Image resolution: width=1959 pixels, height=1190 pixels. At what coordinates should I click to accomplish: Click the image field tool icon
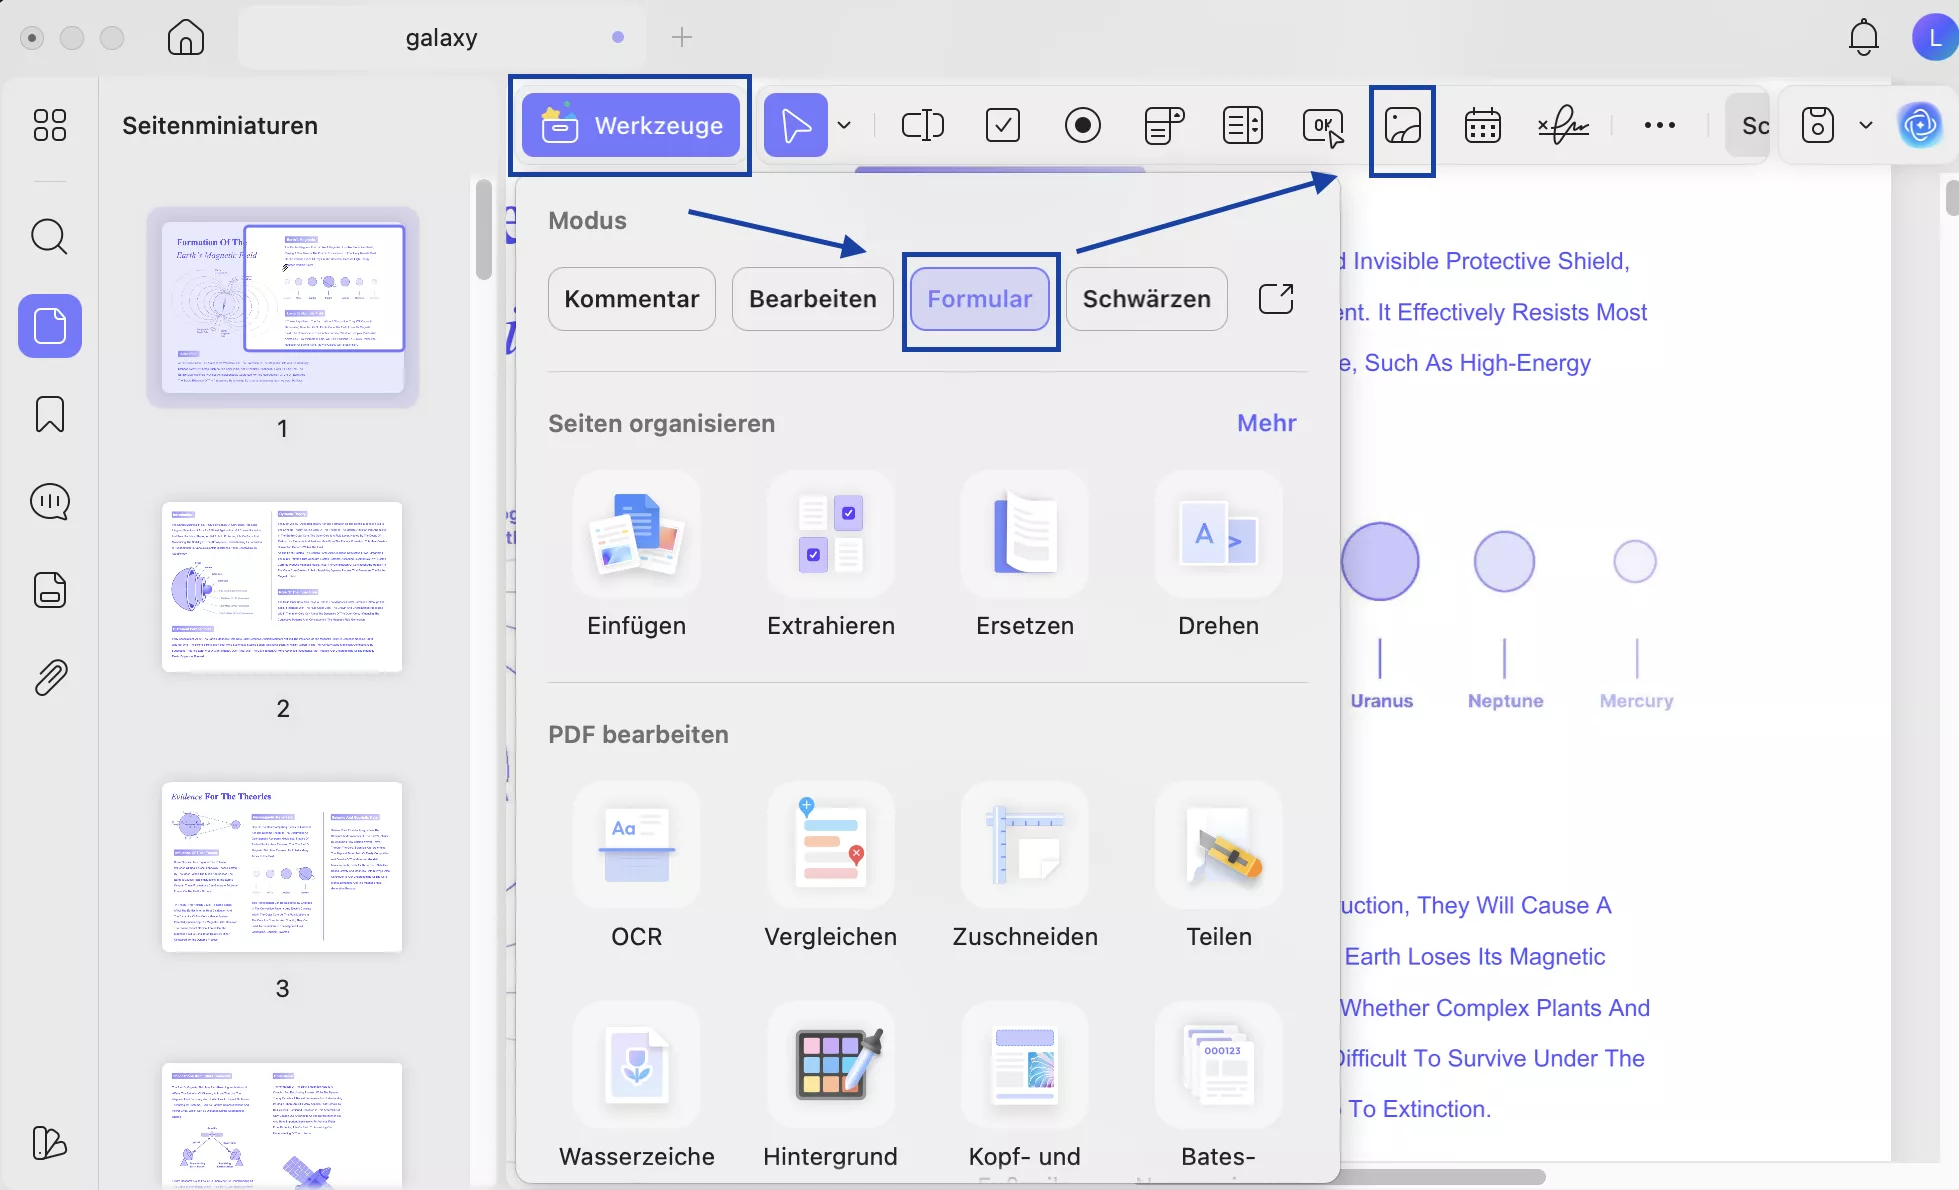tap(1402, 127)
